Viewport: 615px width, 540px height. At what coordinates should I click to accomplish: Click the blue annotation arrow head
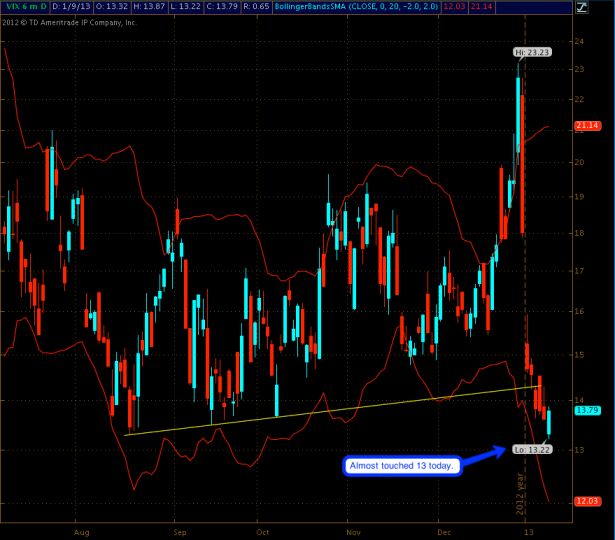tap(501, 450)
